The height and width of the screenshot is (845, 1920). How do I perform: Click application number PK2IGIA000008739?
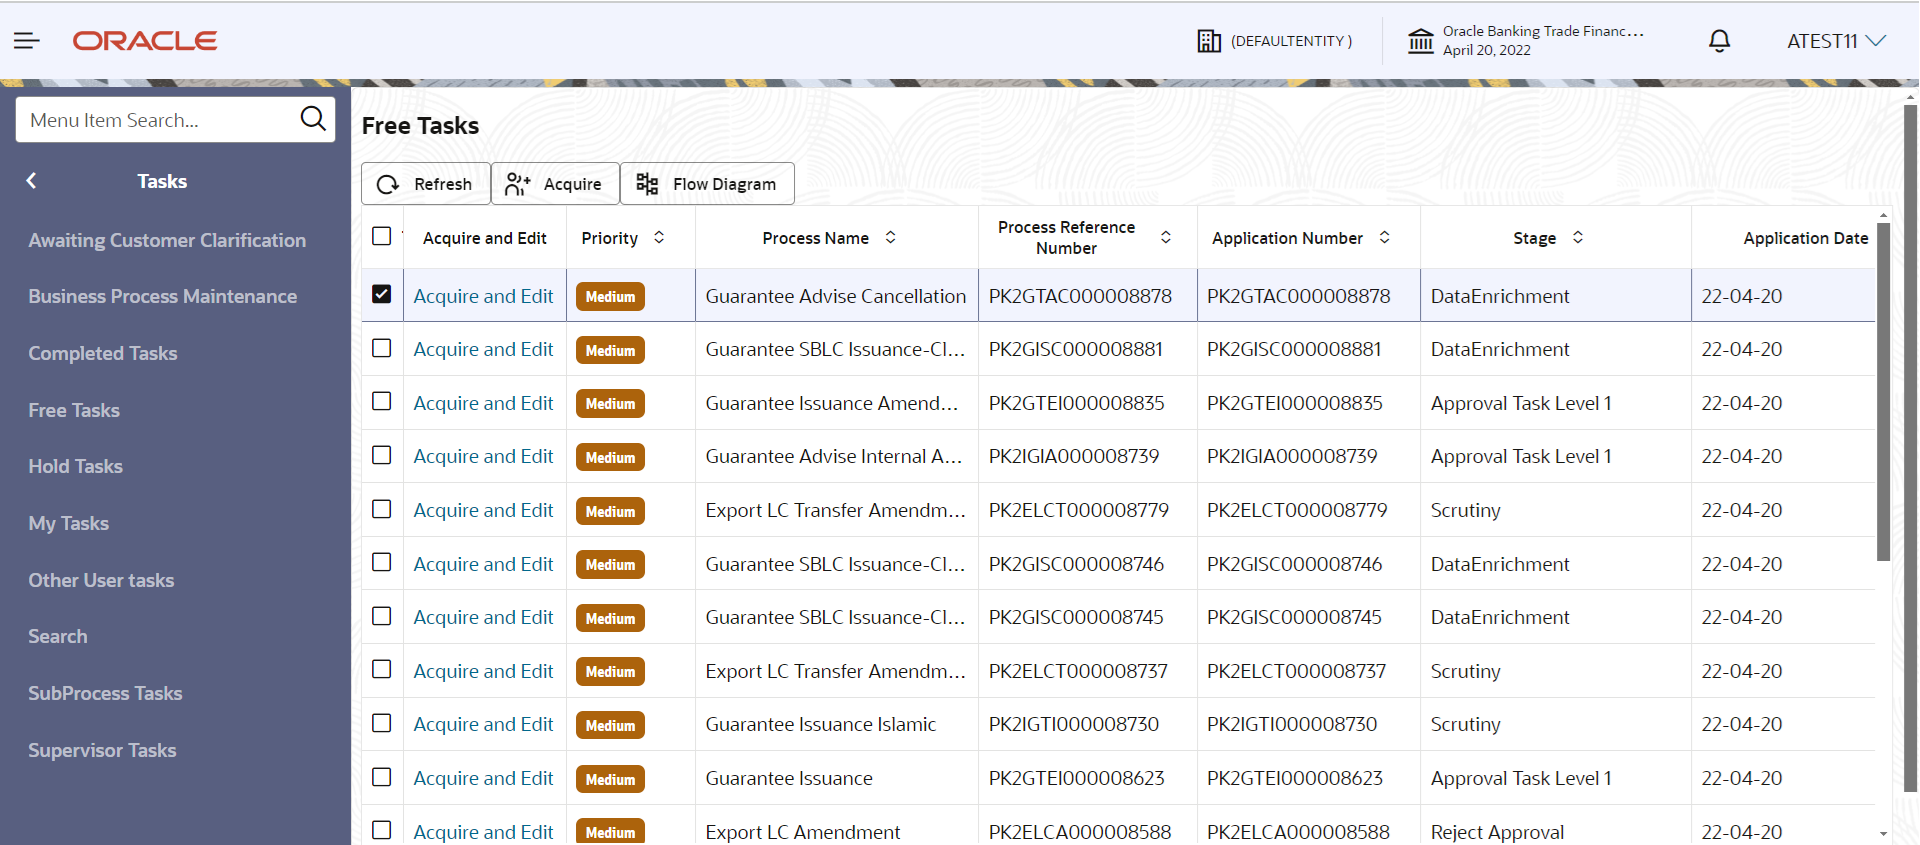tap(1292, 456)
